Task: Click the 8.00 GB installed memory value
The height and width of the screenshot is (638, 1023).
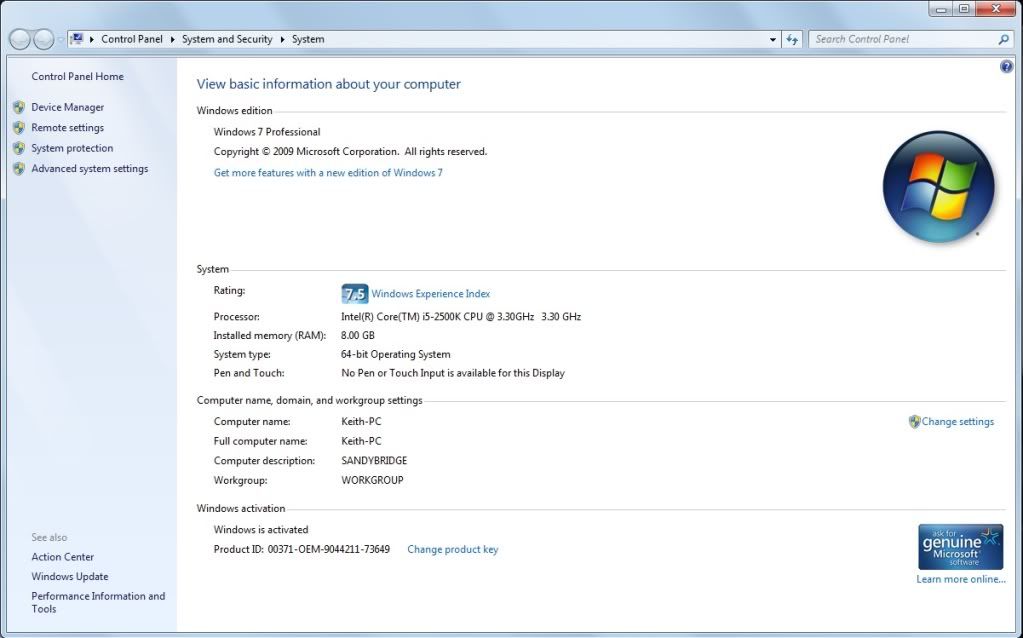Action: point(358,335)
